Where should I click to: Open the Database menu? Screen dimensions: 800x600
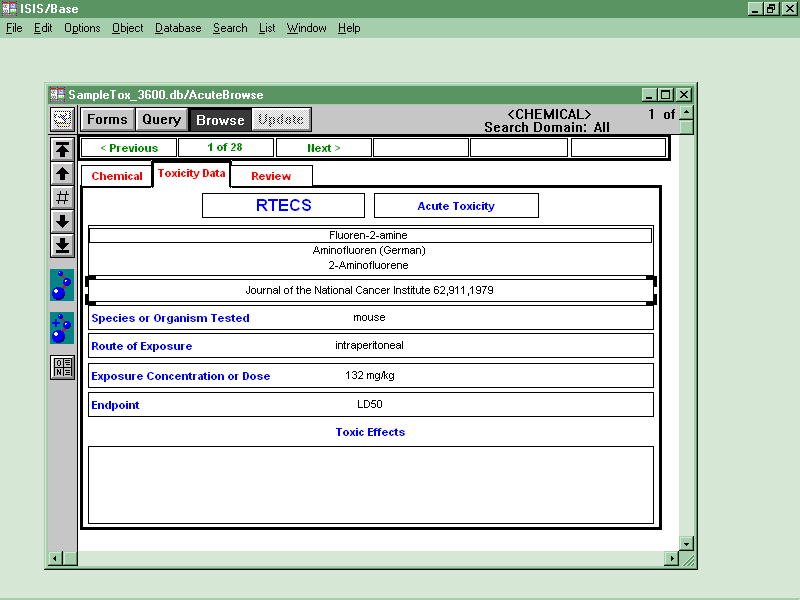coord(178,28)
